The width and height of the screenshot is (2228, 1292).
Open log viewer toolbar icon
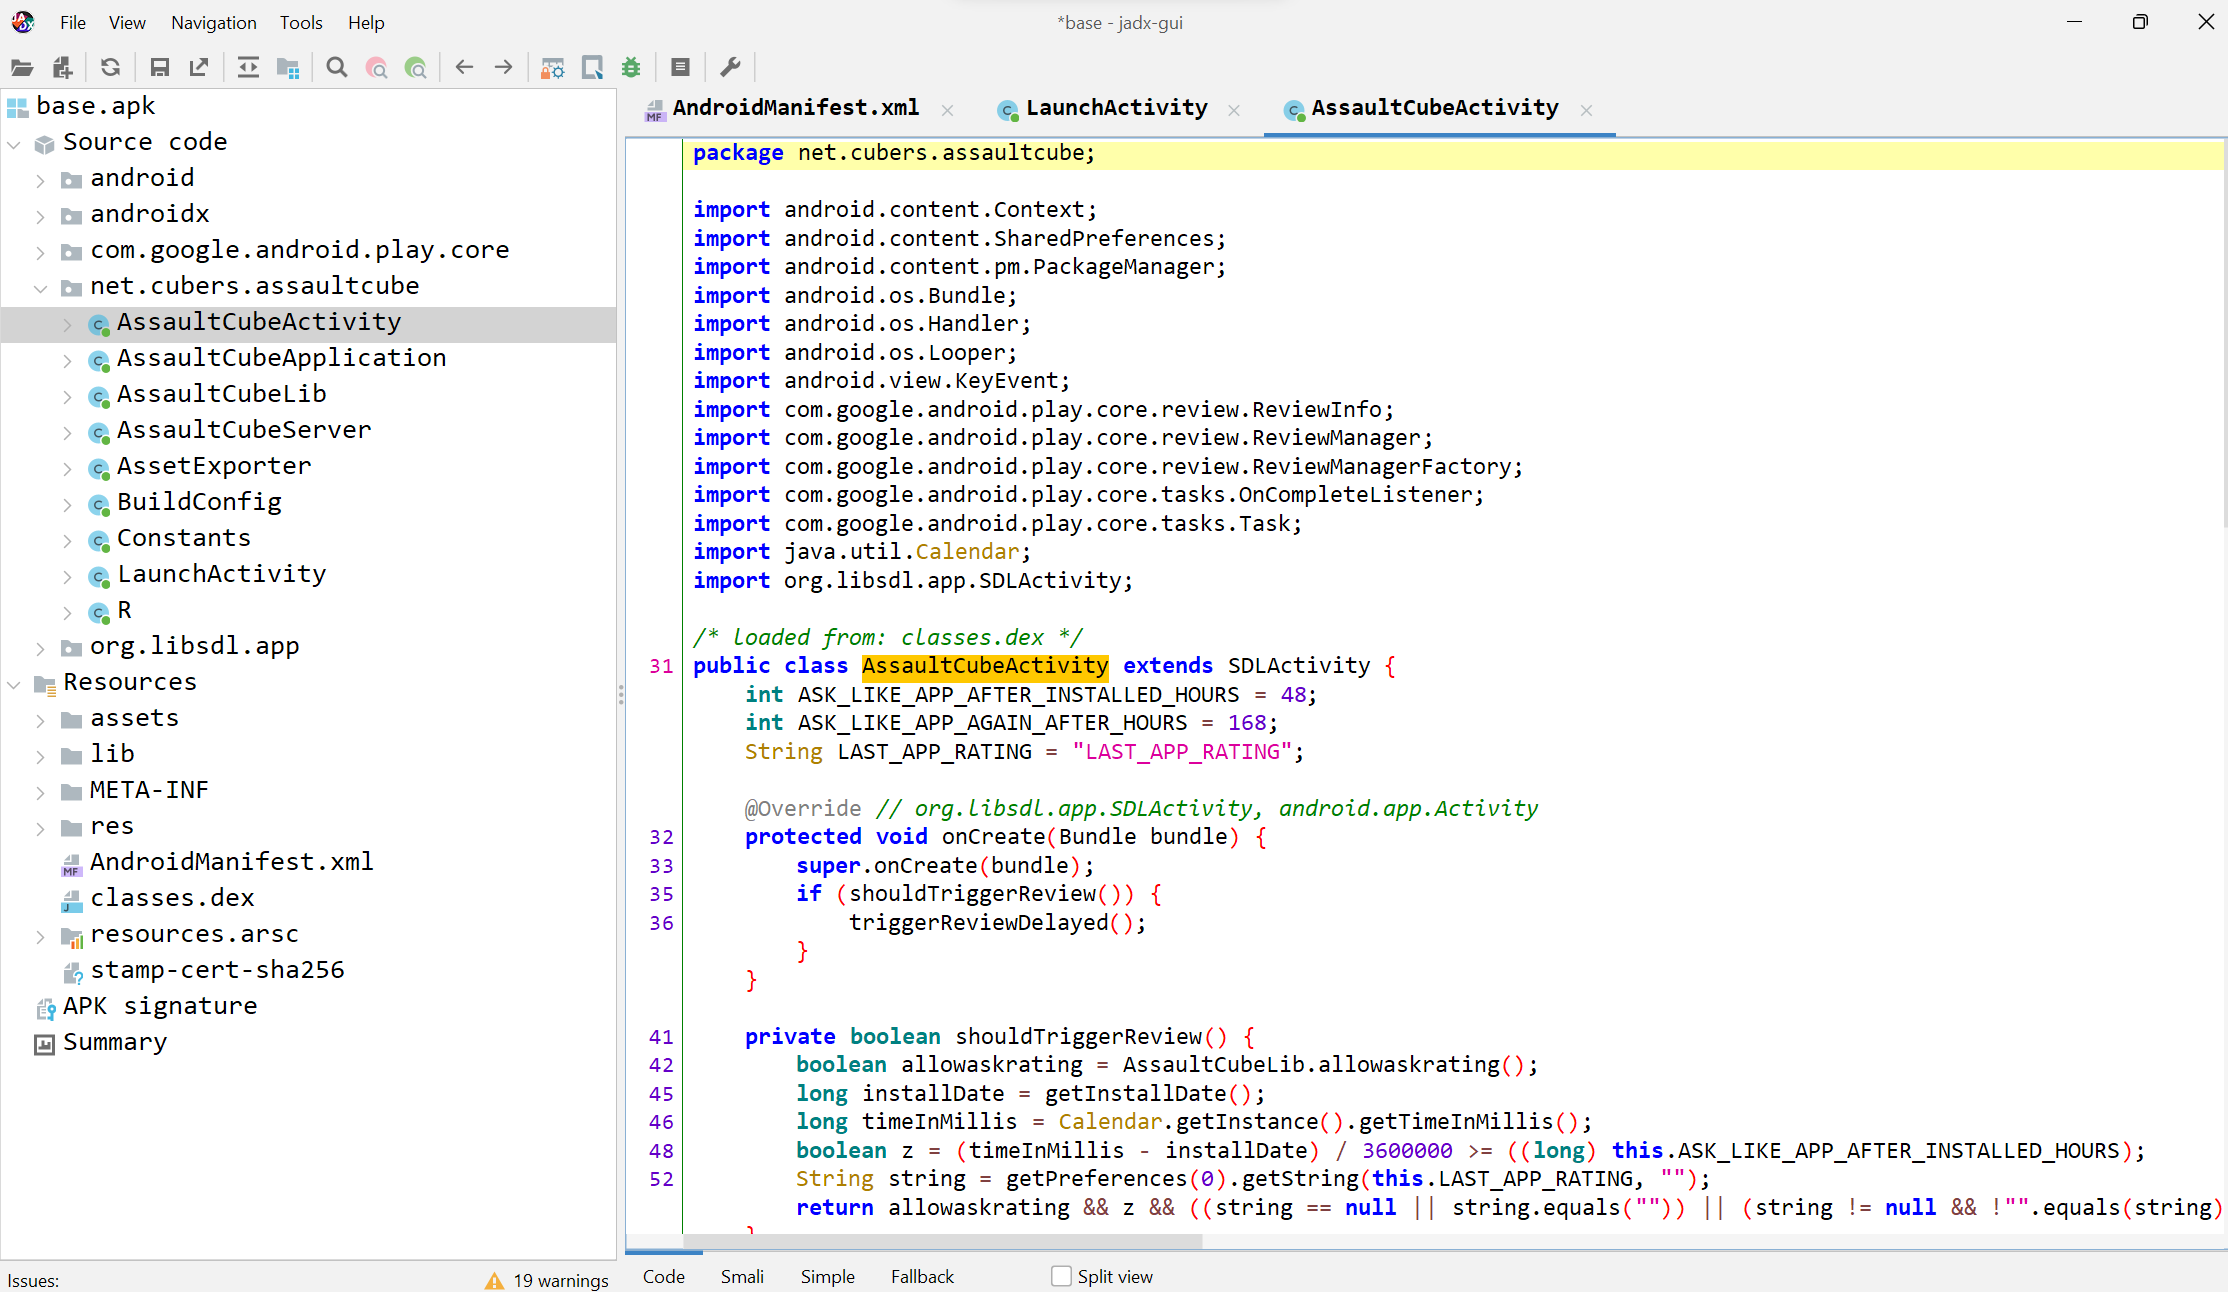pyautogui.click(x=680, y=67)
